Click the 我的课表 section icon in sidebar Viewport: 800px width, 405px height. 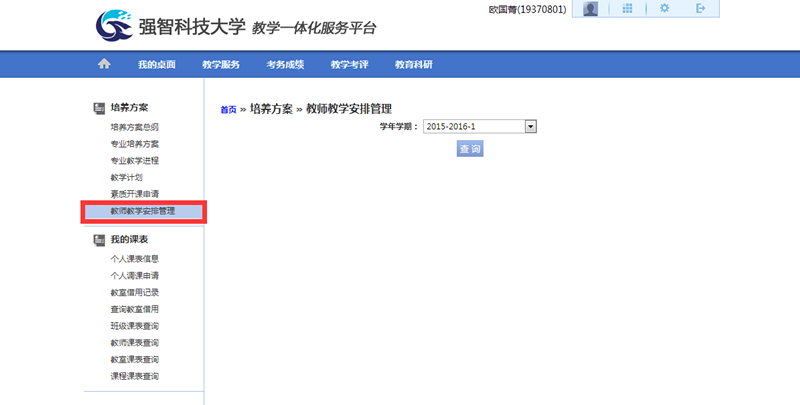[x=99, y=240]
